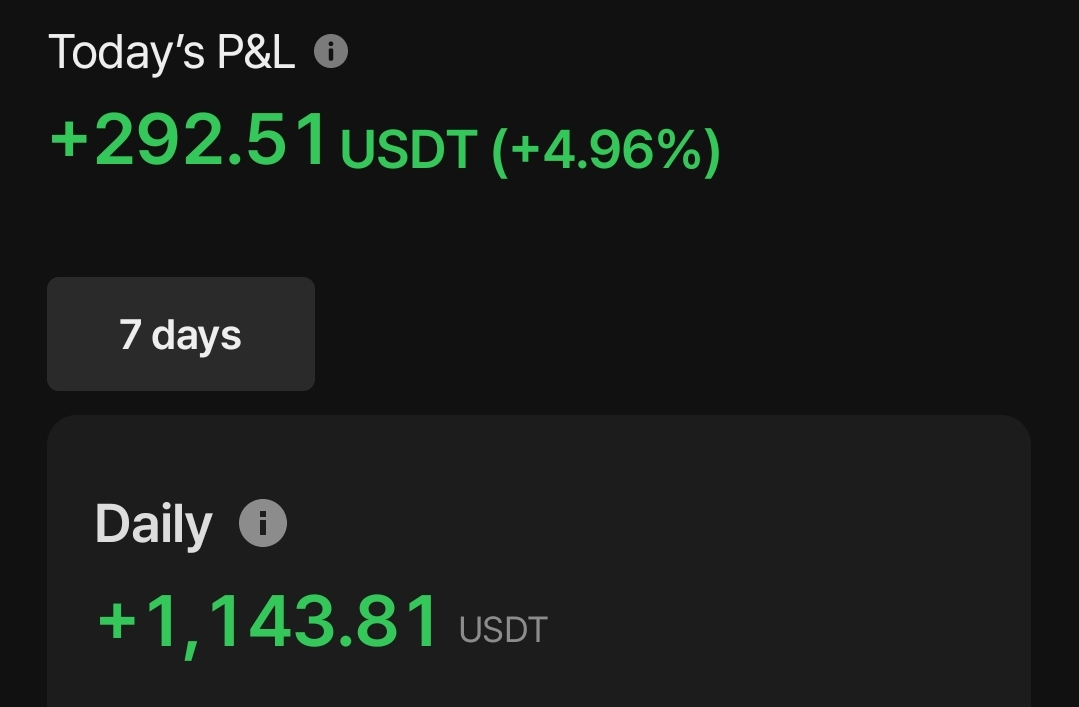
Task: Tap the +292.51 profit value
Action: [190, 140]
